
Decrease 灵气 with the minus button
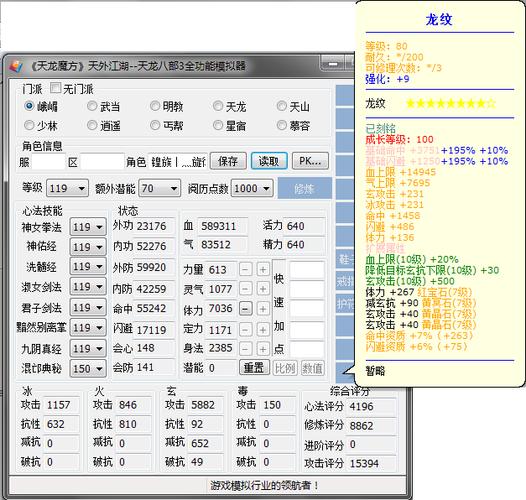coord(246,289)
